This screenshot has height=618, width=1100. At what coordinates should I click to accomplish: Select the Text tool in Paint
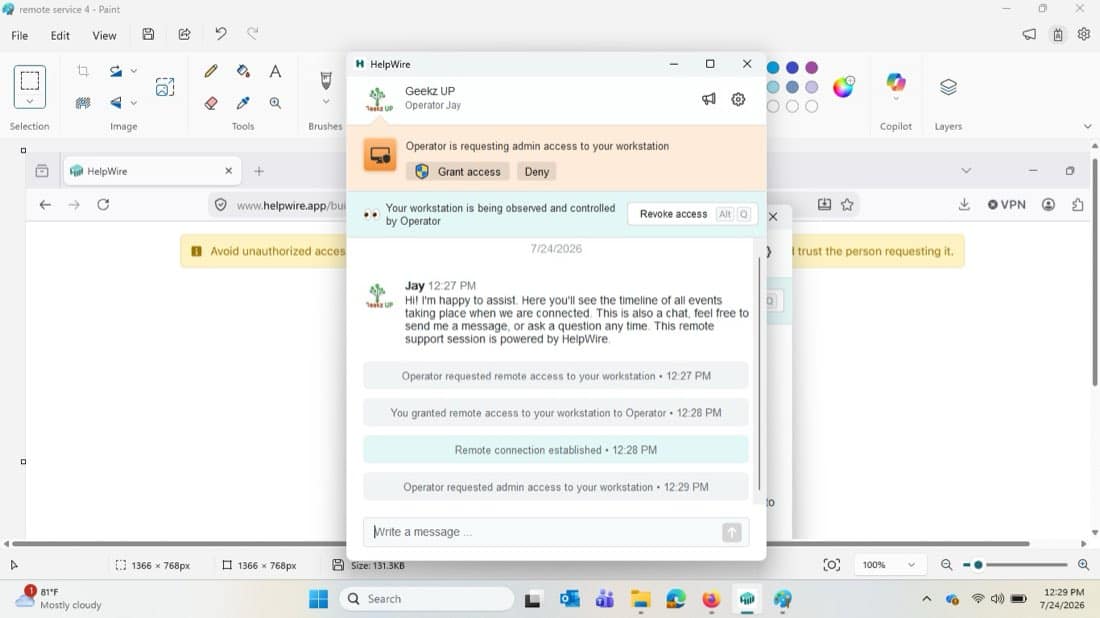tap(275, 72)
